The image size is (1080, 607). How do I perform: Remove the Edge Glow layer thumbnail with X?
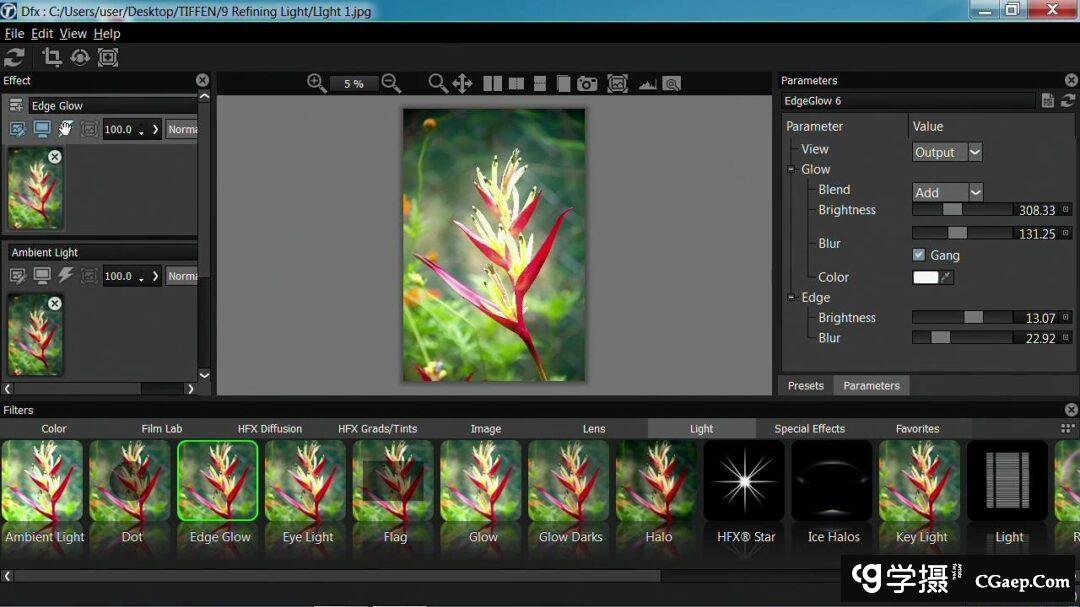point(55,156)
